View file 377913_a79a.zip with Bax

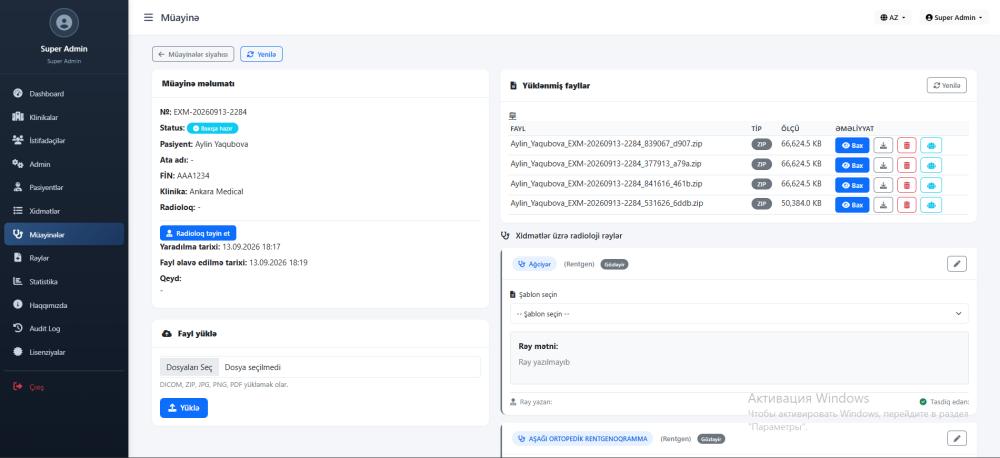pyautogui.click(x=852, y=165)
